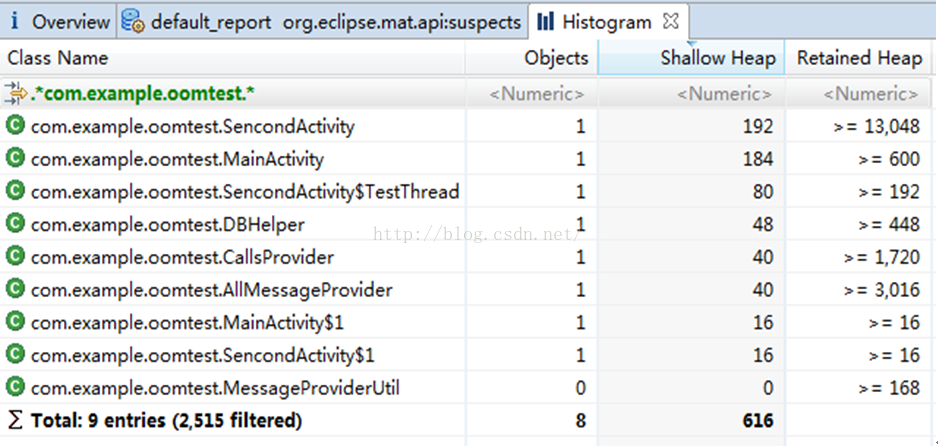Click the class icon beside SencondActivity row
This screenshot has height=446, width=938.
15,127
